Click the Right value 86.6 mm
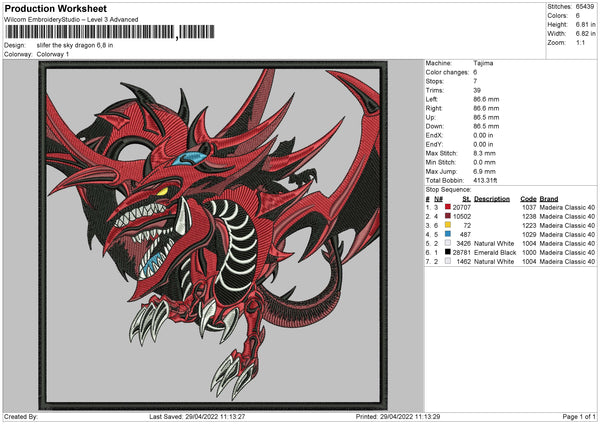This screenshot has height=424, width=600. (486, 109)
